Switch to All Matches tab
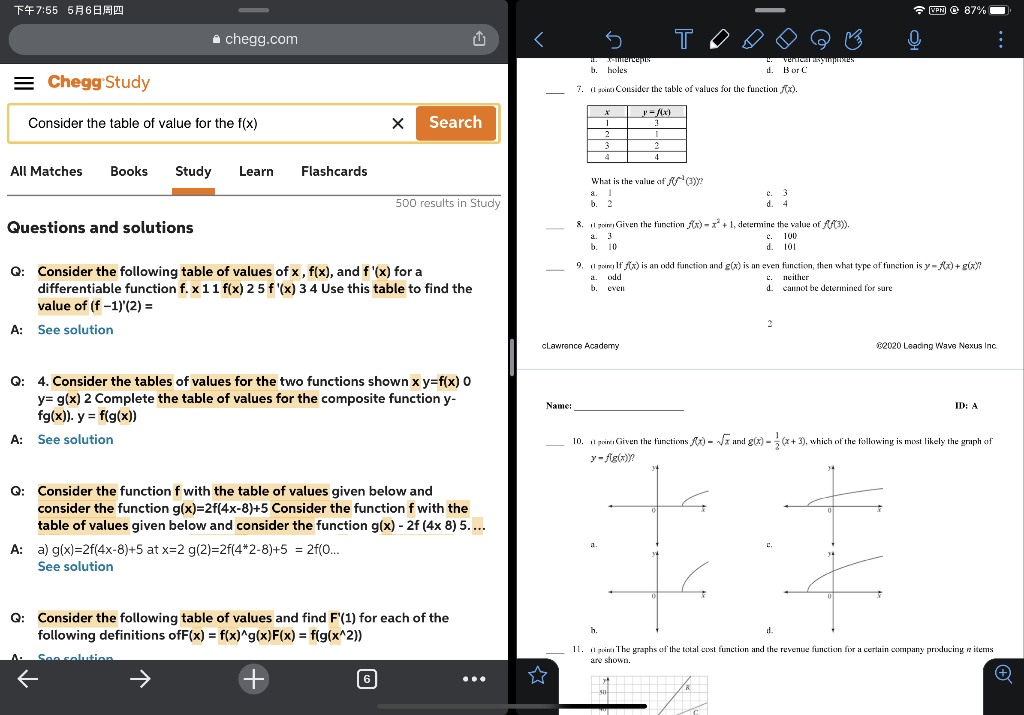The image size is (1024, 715). pos(46,171)
